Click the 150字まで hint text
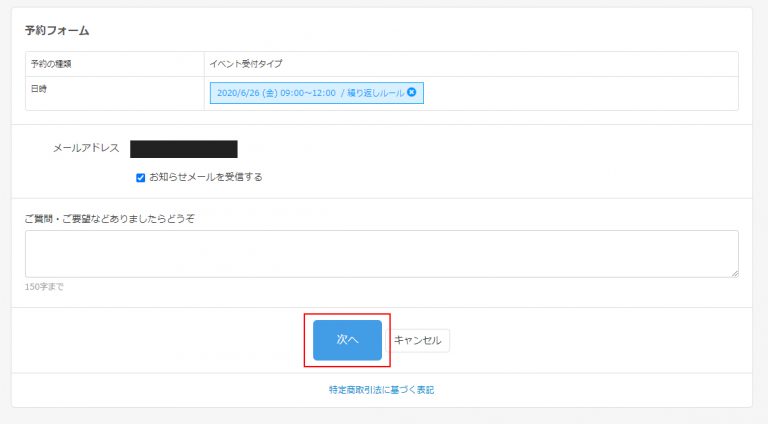Viewport: 768px width, 424px height. pyautogui.click(x=45, y=287)
